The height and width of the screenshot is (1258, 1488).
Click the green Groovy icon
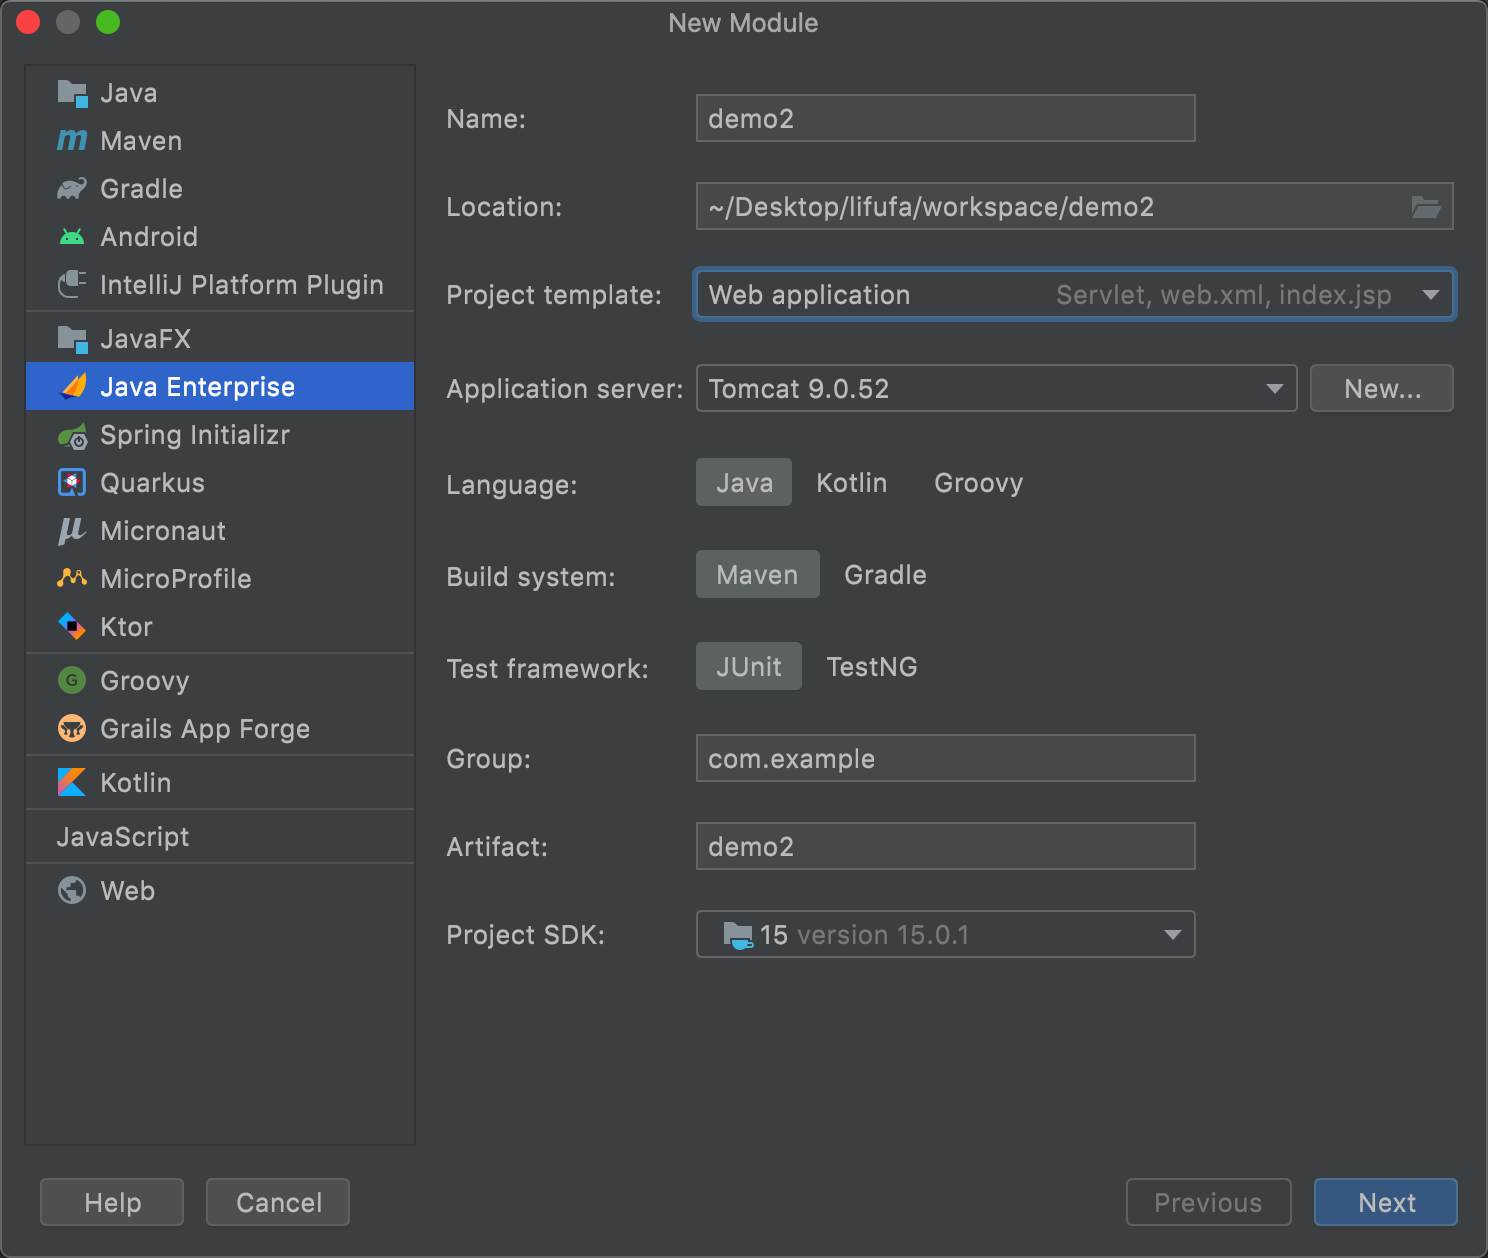click(x=72, y=681)
